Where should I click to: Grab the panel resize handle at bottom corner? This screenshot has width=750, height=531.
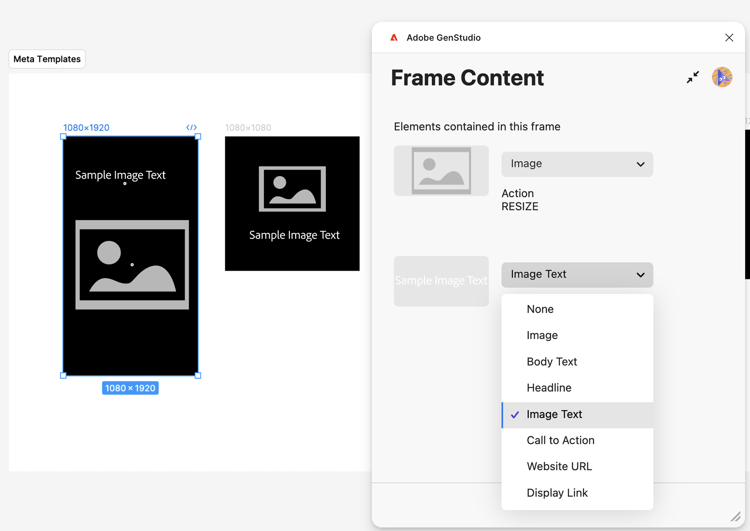(735, 516)
